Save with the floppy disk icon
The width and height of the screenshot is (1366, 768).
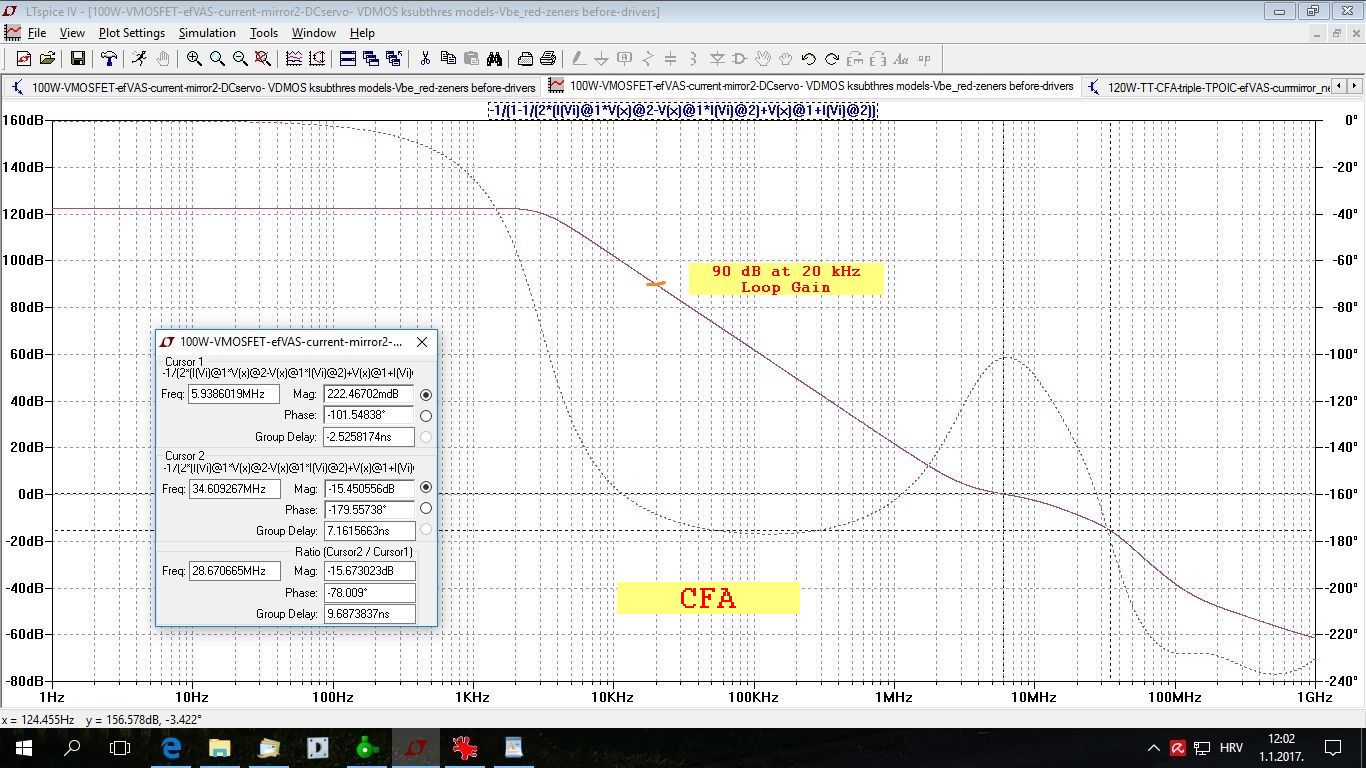77,59
